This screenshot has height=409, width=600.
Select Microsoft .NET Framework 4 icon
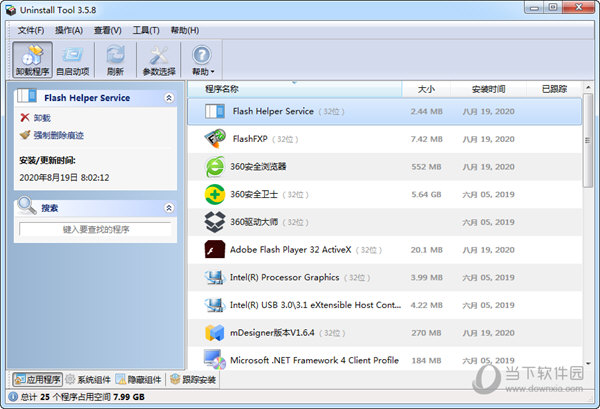tap(215, 360)
